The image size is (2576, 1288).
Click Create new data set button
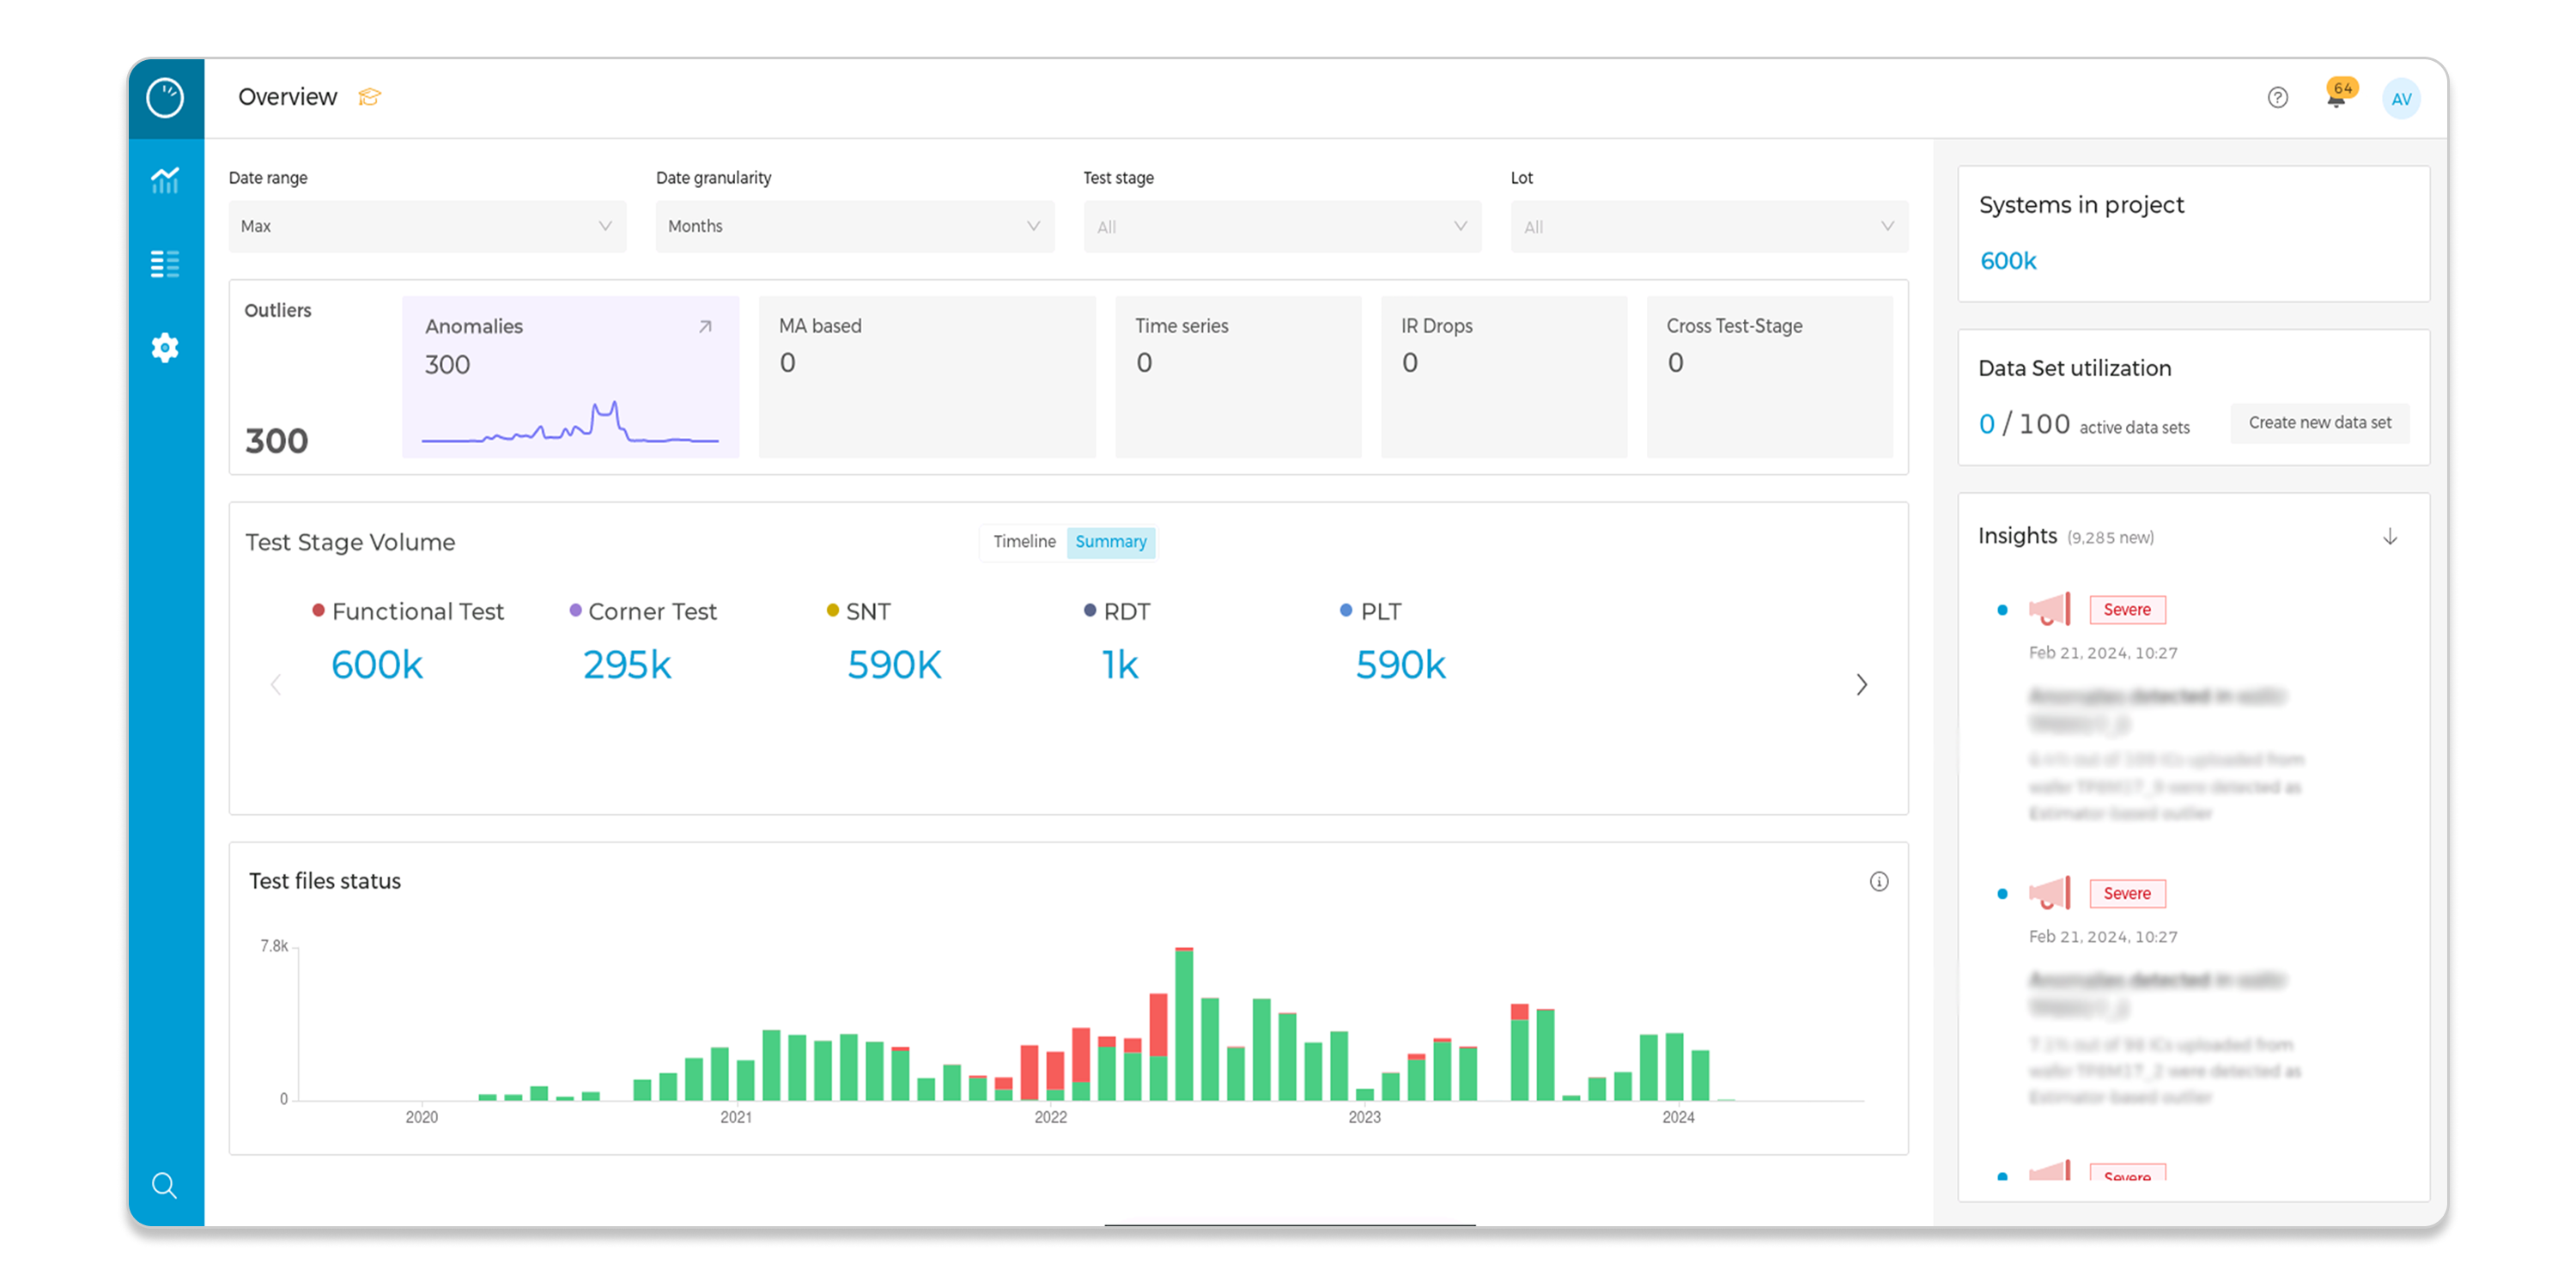(x=2319, y=423)
